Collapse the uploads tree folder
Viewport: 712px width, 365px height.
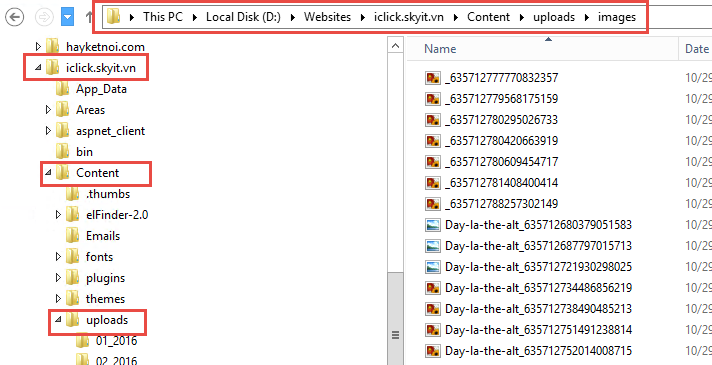point(58,320)
